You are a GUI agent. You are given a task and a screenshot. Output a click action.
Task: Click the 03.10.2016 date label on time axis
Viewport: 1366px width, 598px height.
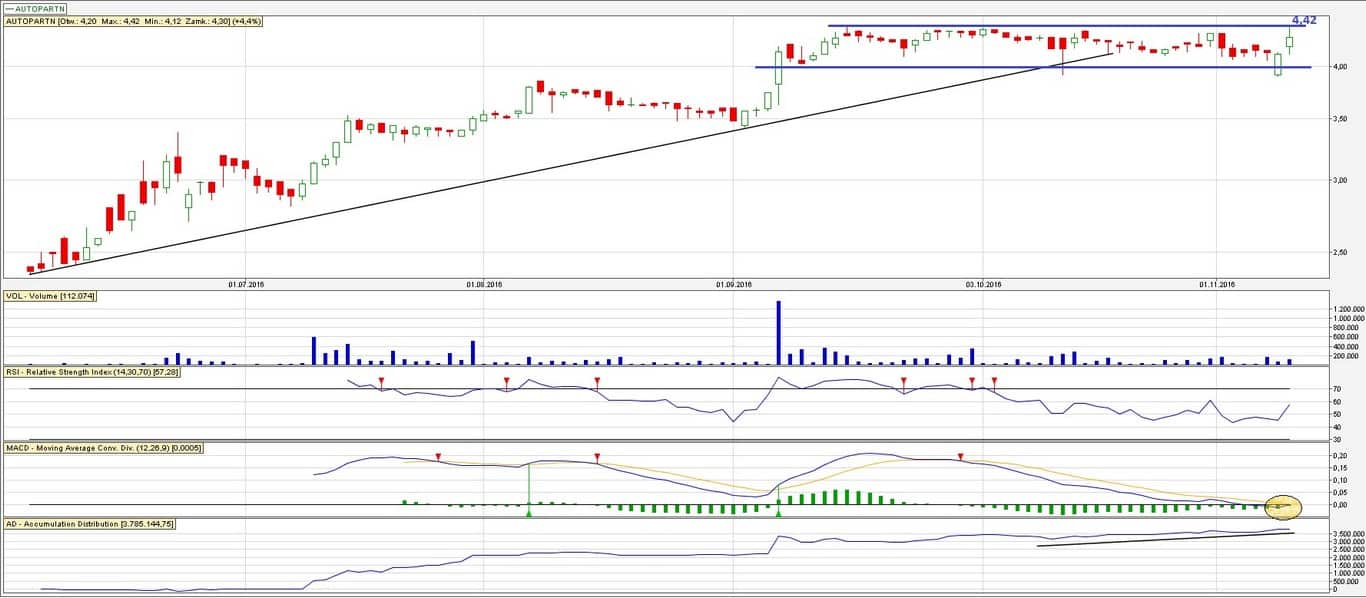(983, 285)
